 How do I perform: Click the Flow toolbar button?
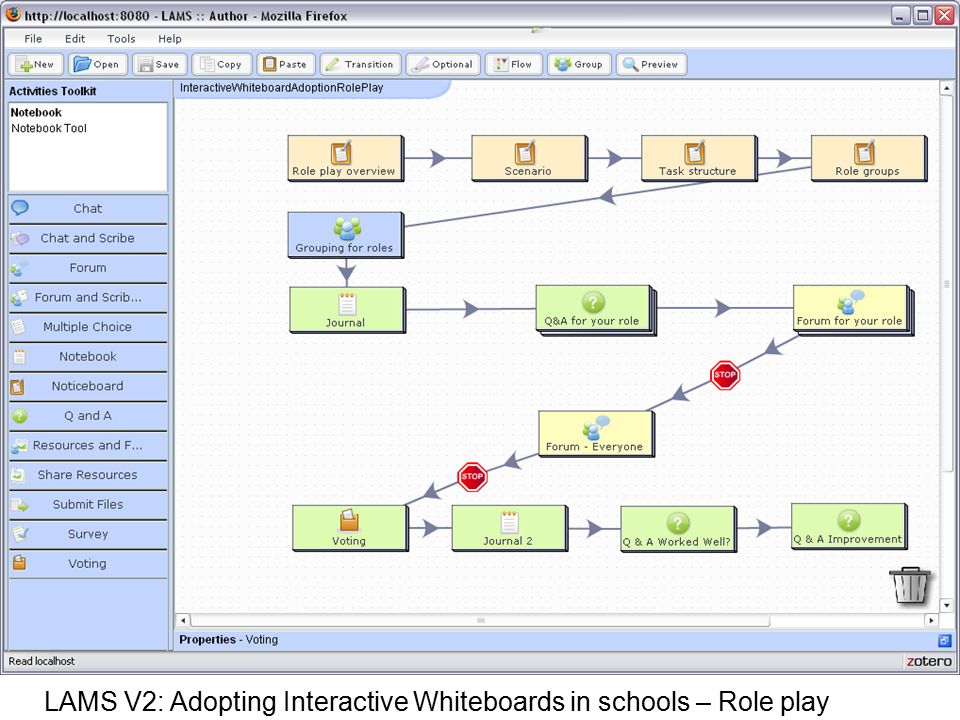point(514,64)
